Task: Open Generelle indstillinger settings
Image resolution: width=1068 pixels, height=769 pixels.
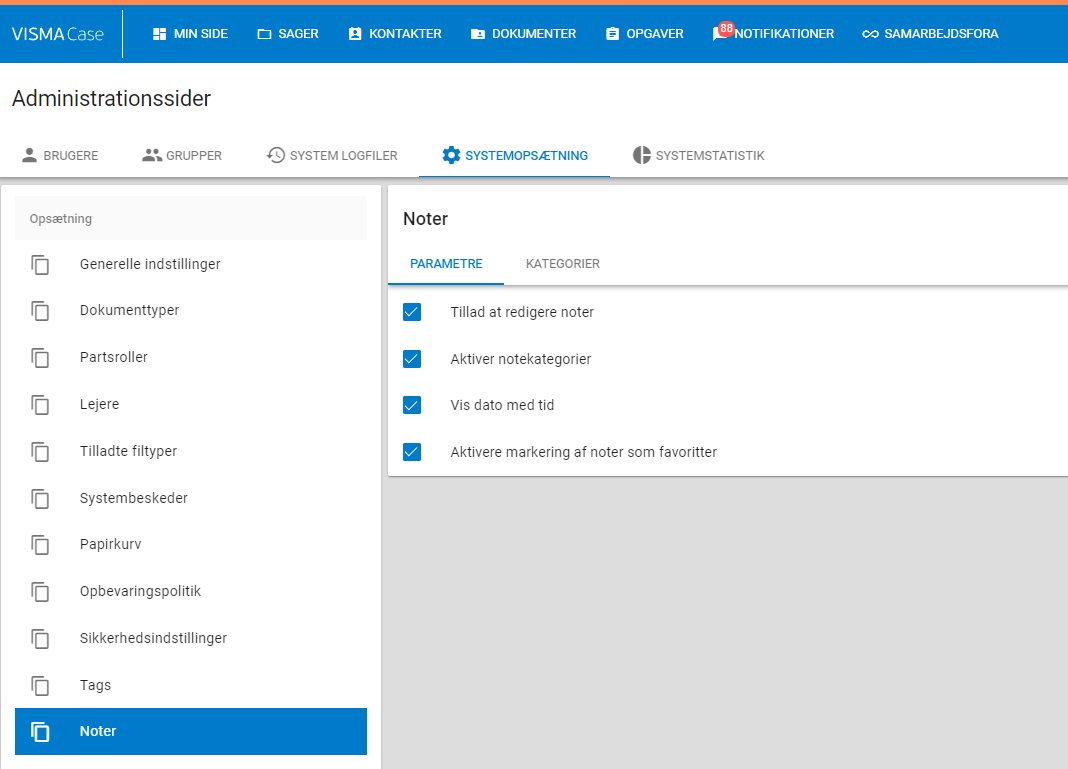Action: click(191, 264)
